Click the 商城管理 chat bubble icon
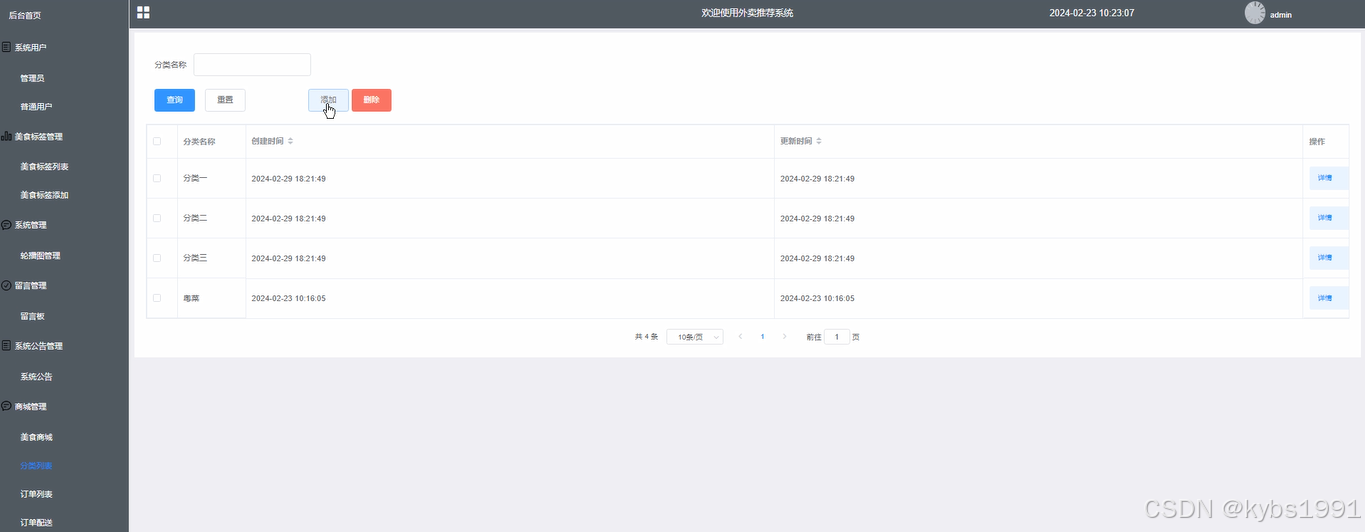 (6, 406)
